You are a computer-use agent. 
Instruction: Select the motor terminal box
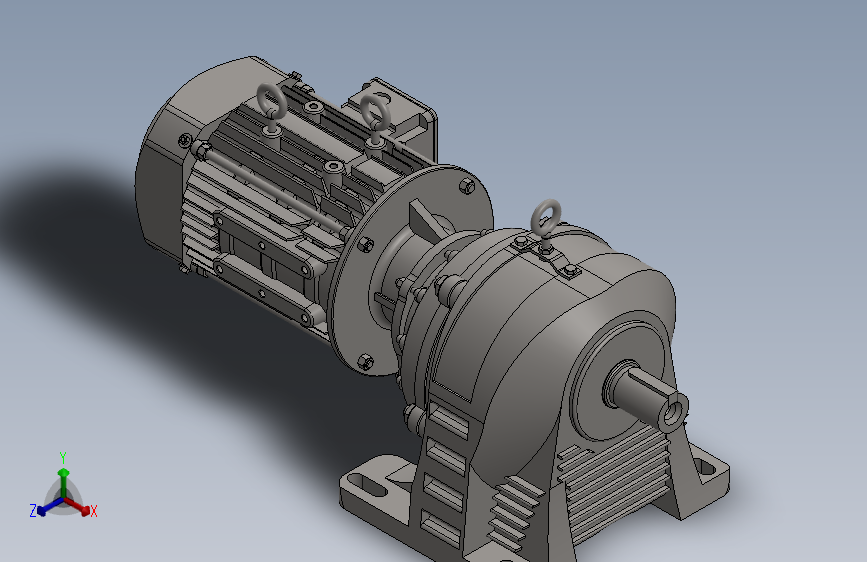pyautogui.click(x=394, y=112)
